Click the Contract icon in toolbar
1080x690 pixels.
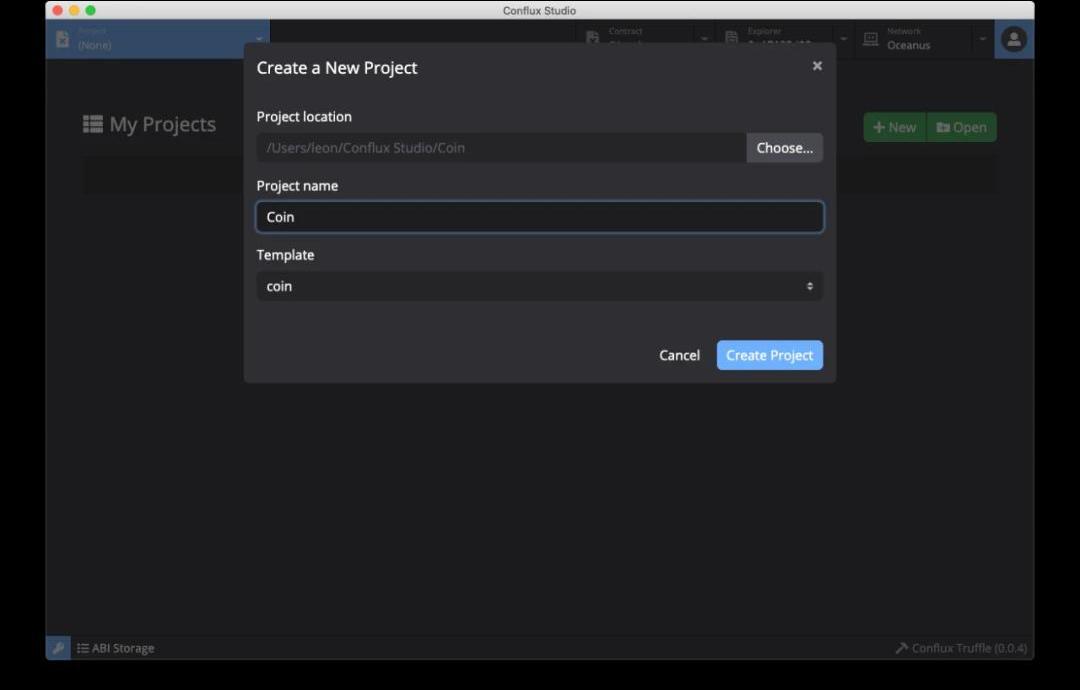592,37
